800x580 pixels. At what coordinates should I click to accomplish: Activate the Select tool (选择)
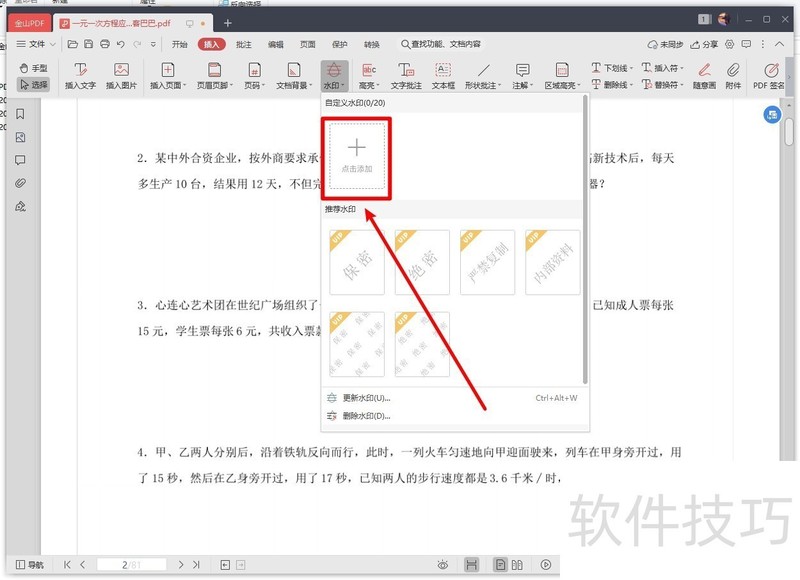coord(33,84)
